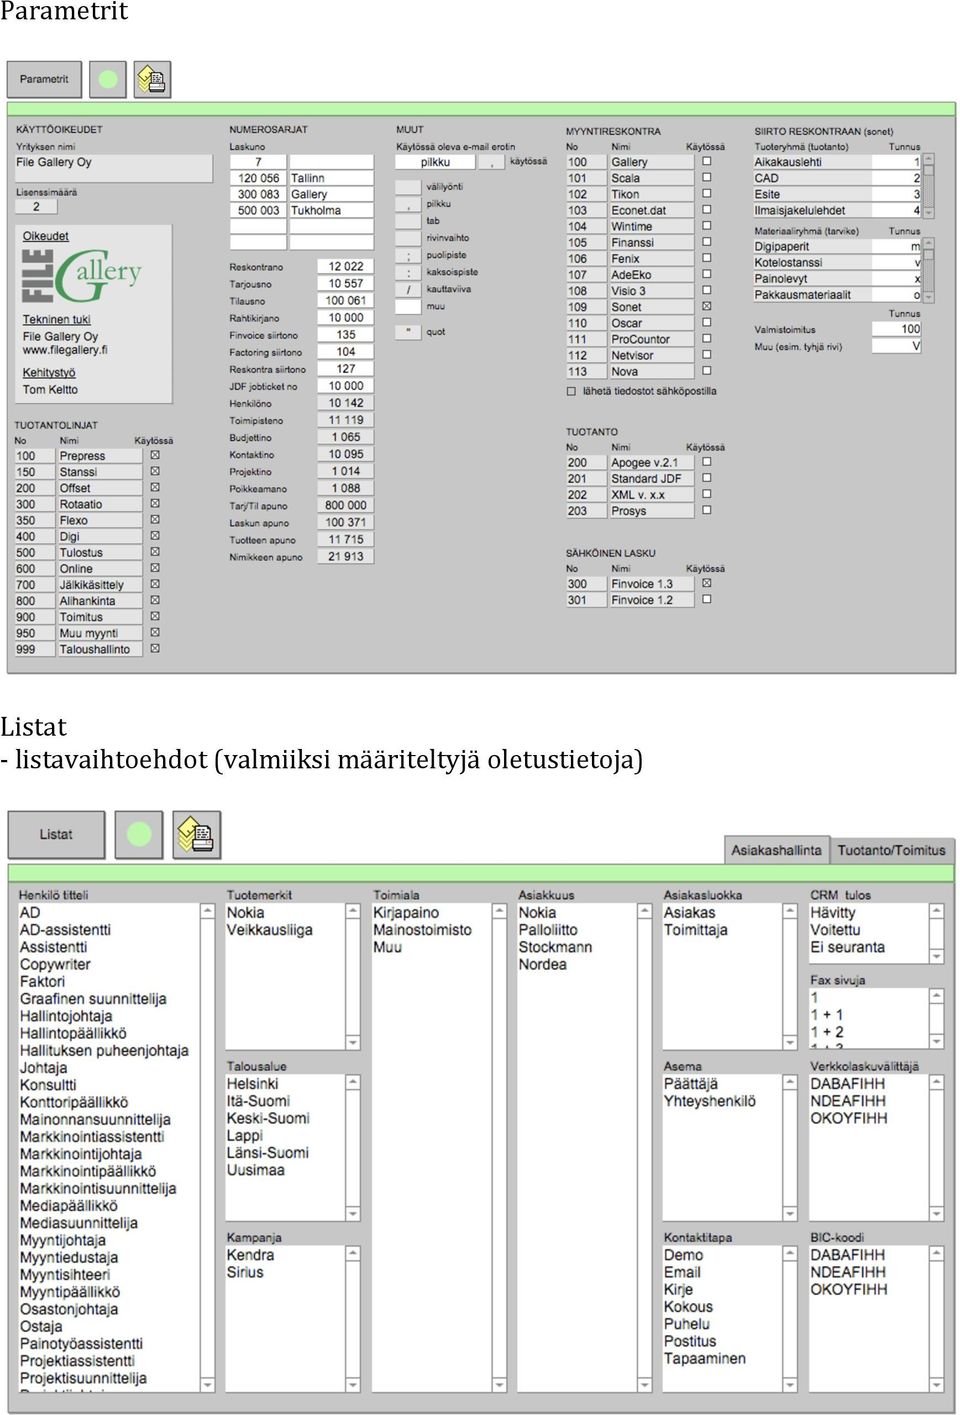960x1415 pixels.
Task: Click down arrow of CRM tulos list
Action: click(936, 956)
